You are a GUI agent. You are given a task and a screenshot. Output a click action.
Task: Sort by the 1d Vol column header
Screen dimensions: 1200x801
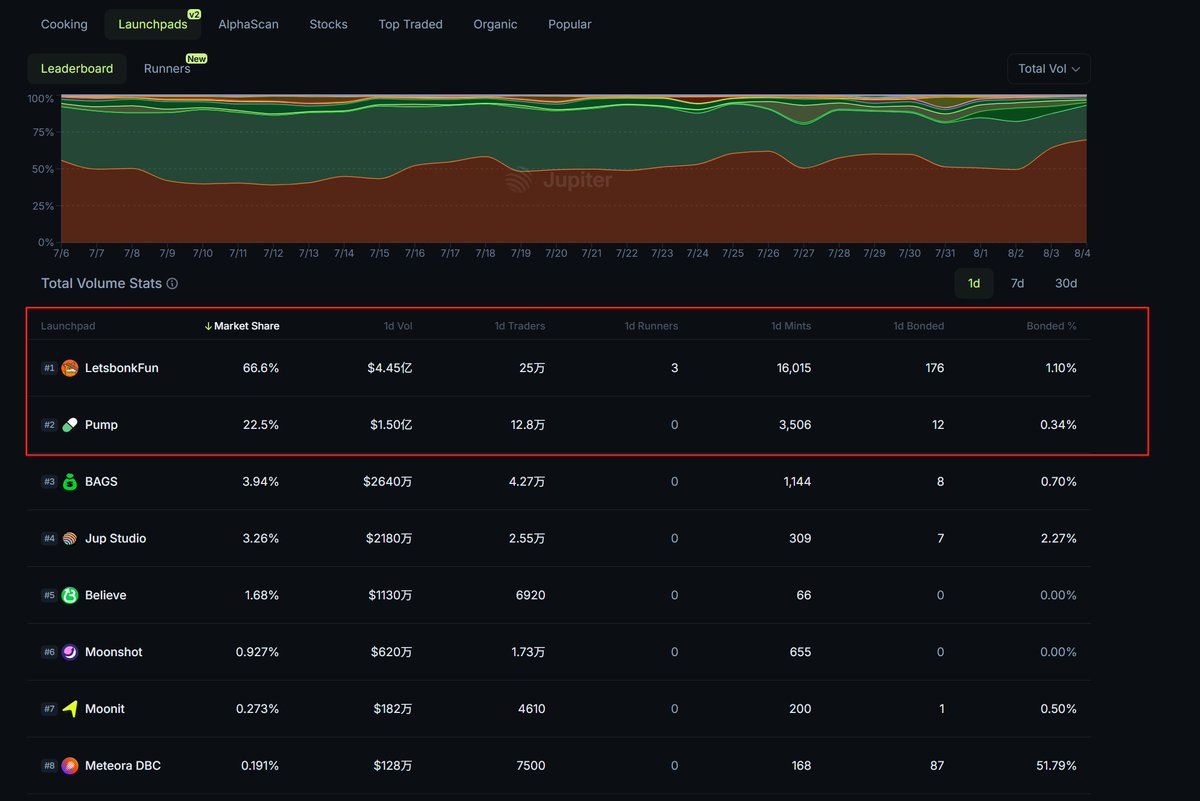[396, 326]
